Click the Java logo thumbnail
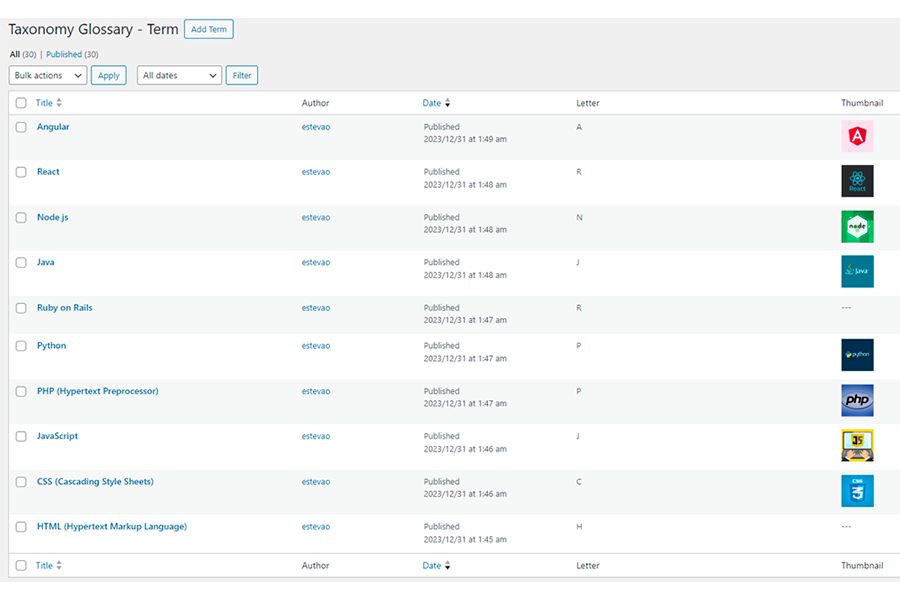 coord(857,271)
